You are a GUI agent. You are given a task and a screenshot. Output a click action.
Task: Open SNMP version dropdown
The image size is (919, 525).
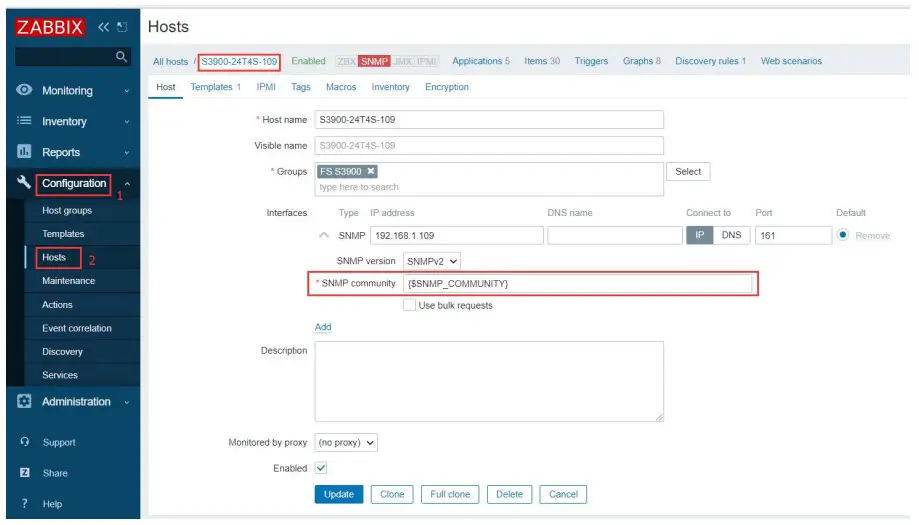(x=431, y=261)
